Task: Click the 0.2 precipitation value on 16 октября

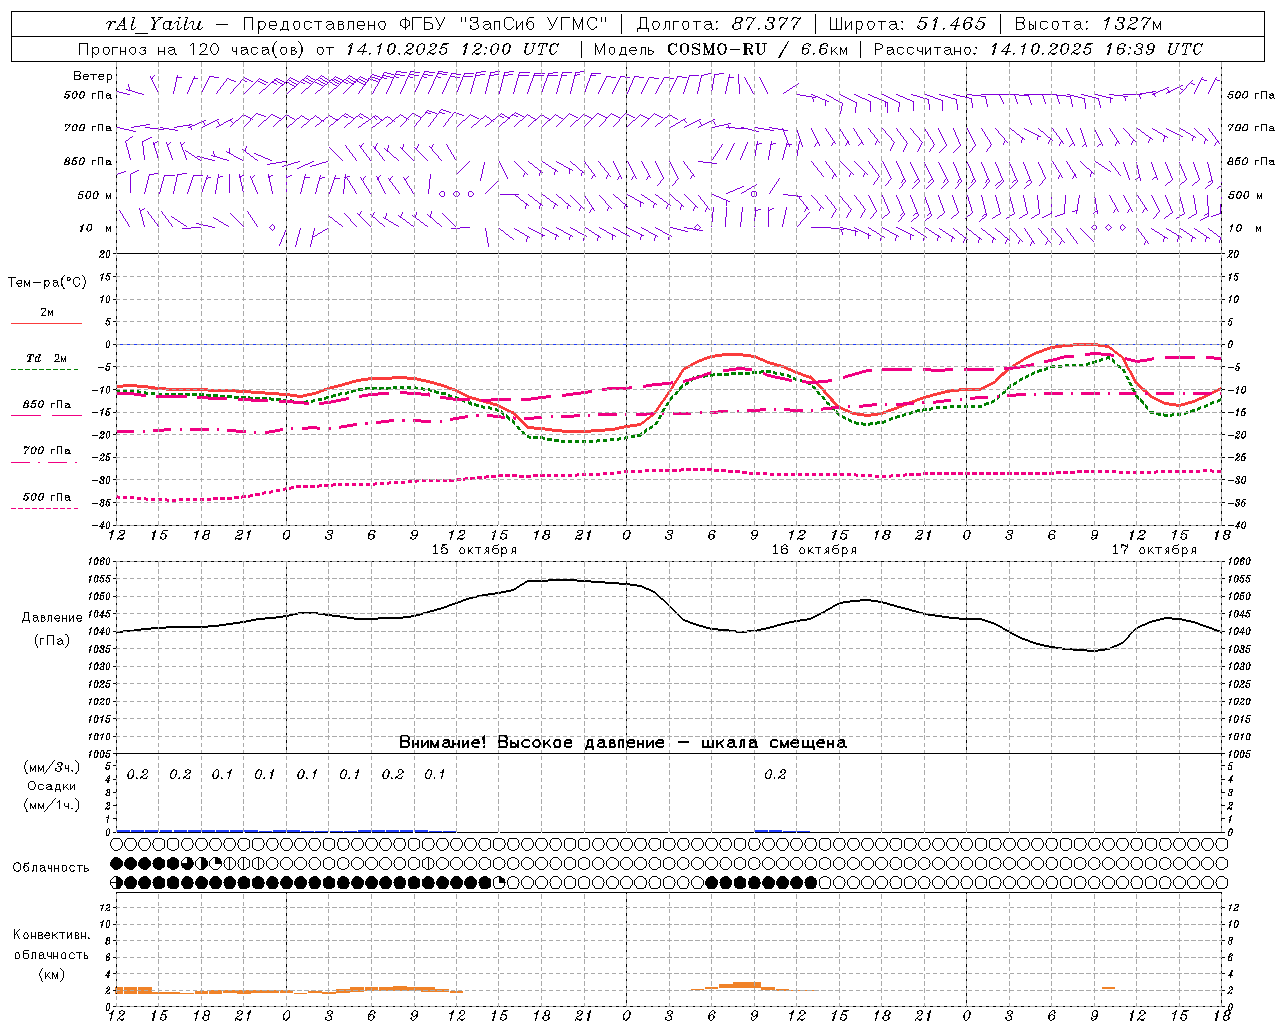Action: 775,774
